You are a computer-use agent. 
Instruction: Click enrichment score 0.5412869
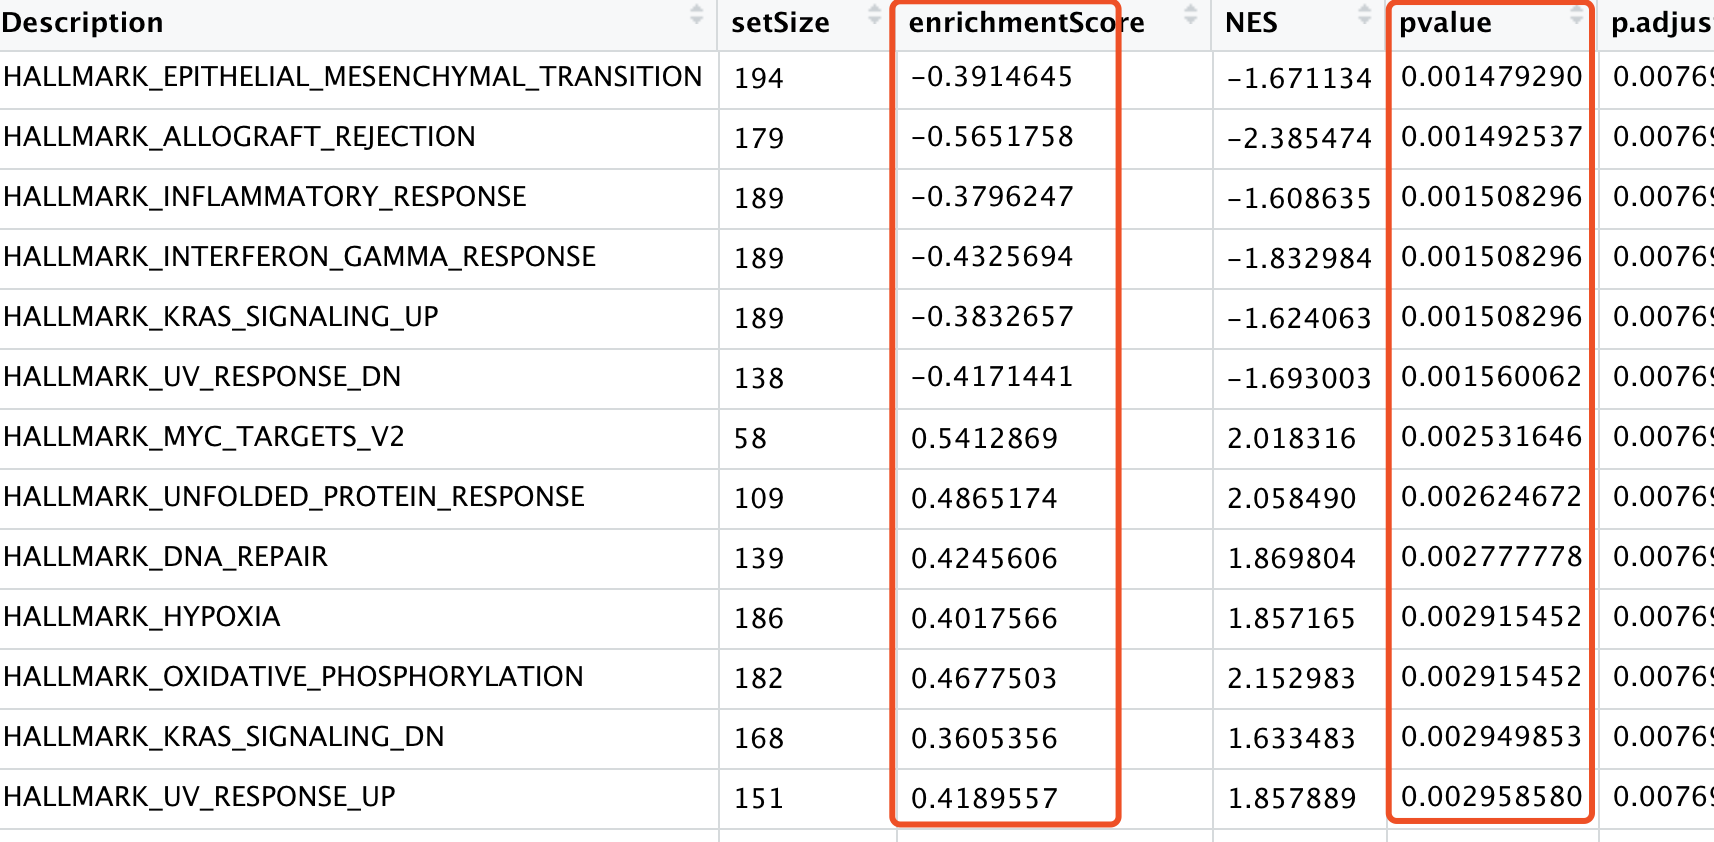click(x=984, y=438)
